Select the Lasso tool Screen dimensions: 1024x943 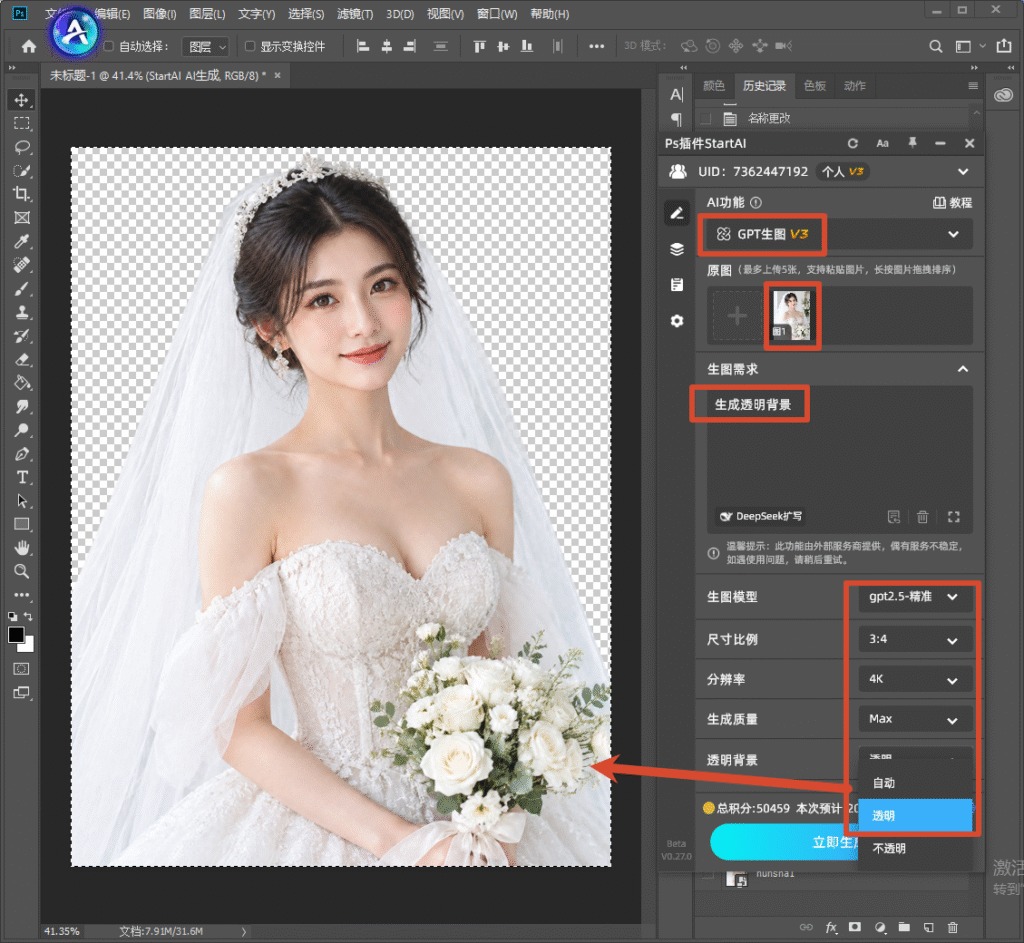[x=22, y=147]
